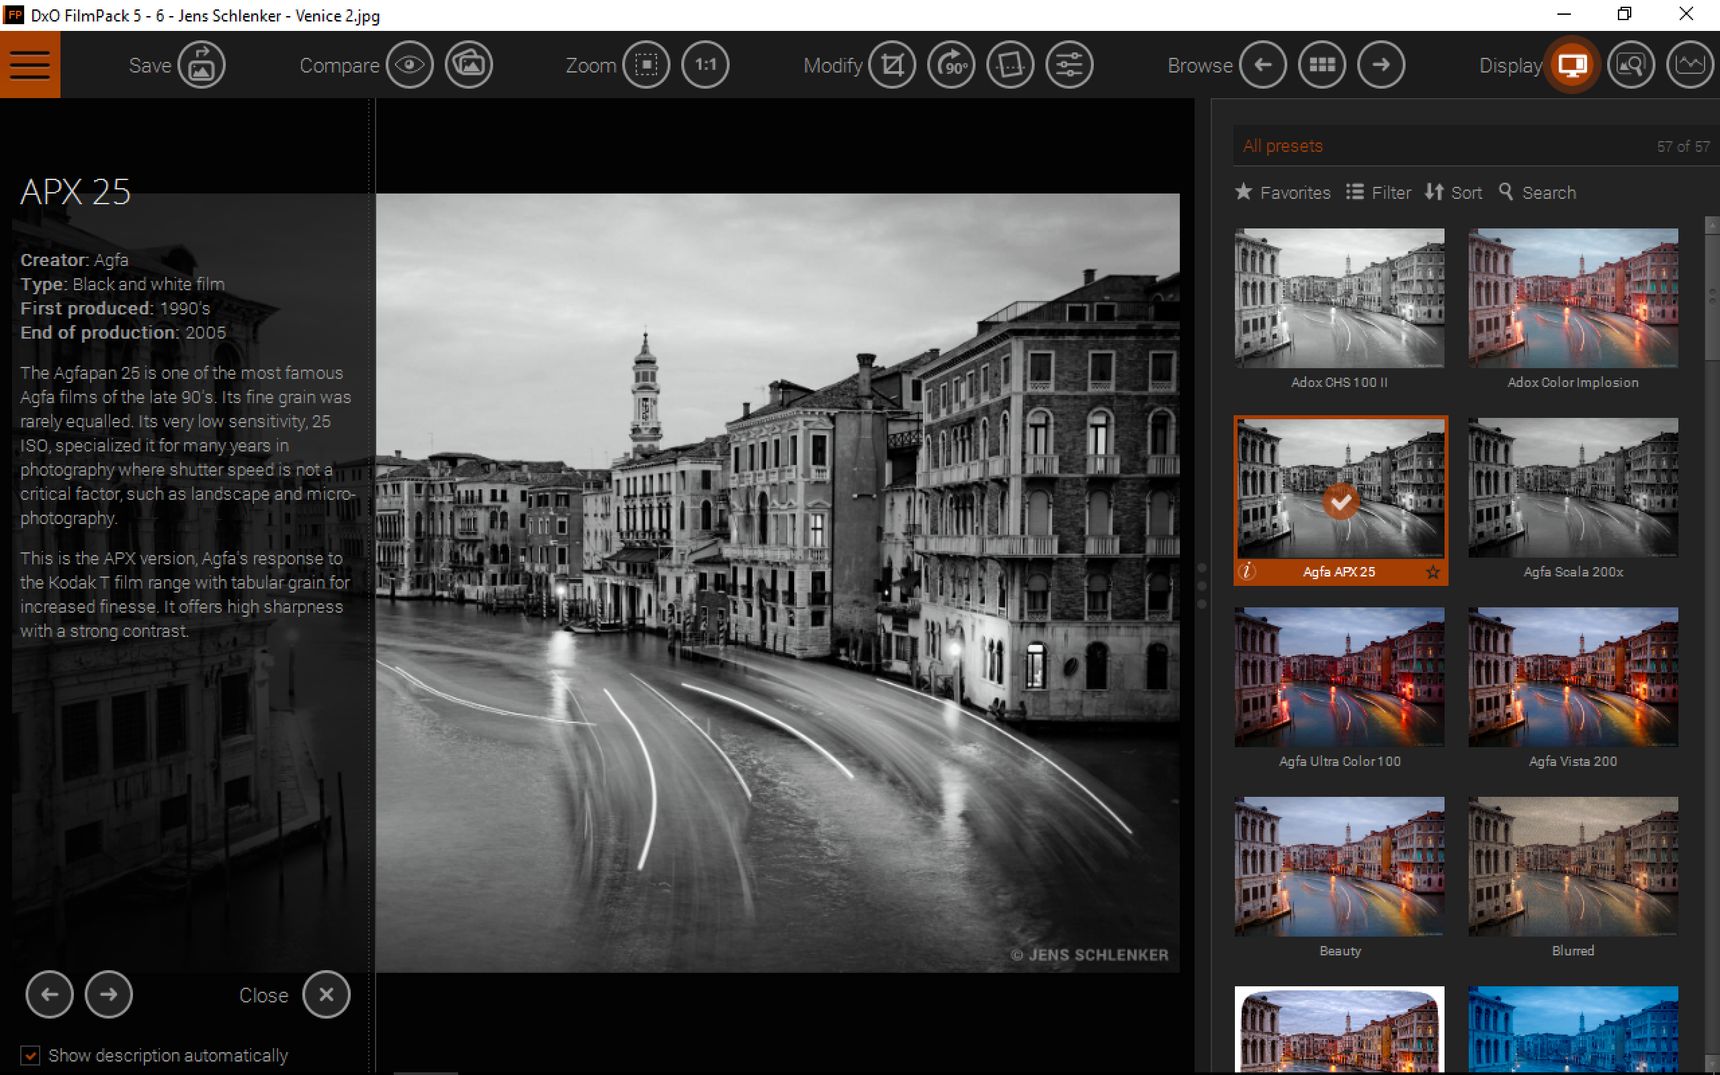Screen dimensions: 1720x1075
Task: Apply the Agfa Vista 200 preset
Action: coord(1573,677)
